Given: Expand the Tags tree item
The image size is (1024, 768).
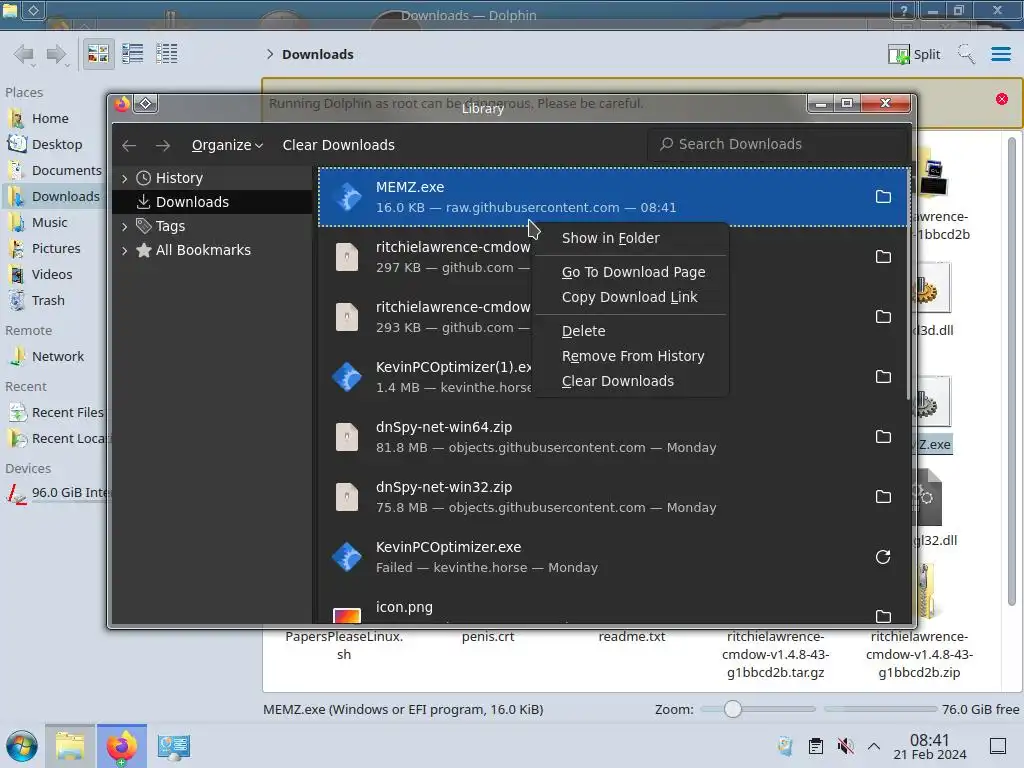Looking at the screenshot, I should pyautogui.click(x=125, y=226).
